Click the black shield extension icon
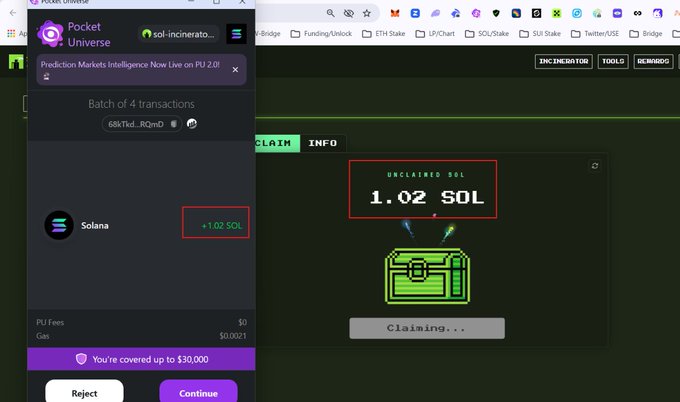 (496, 13)
